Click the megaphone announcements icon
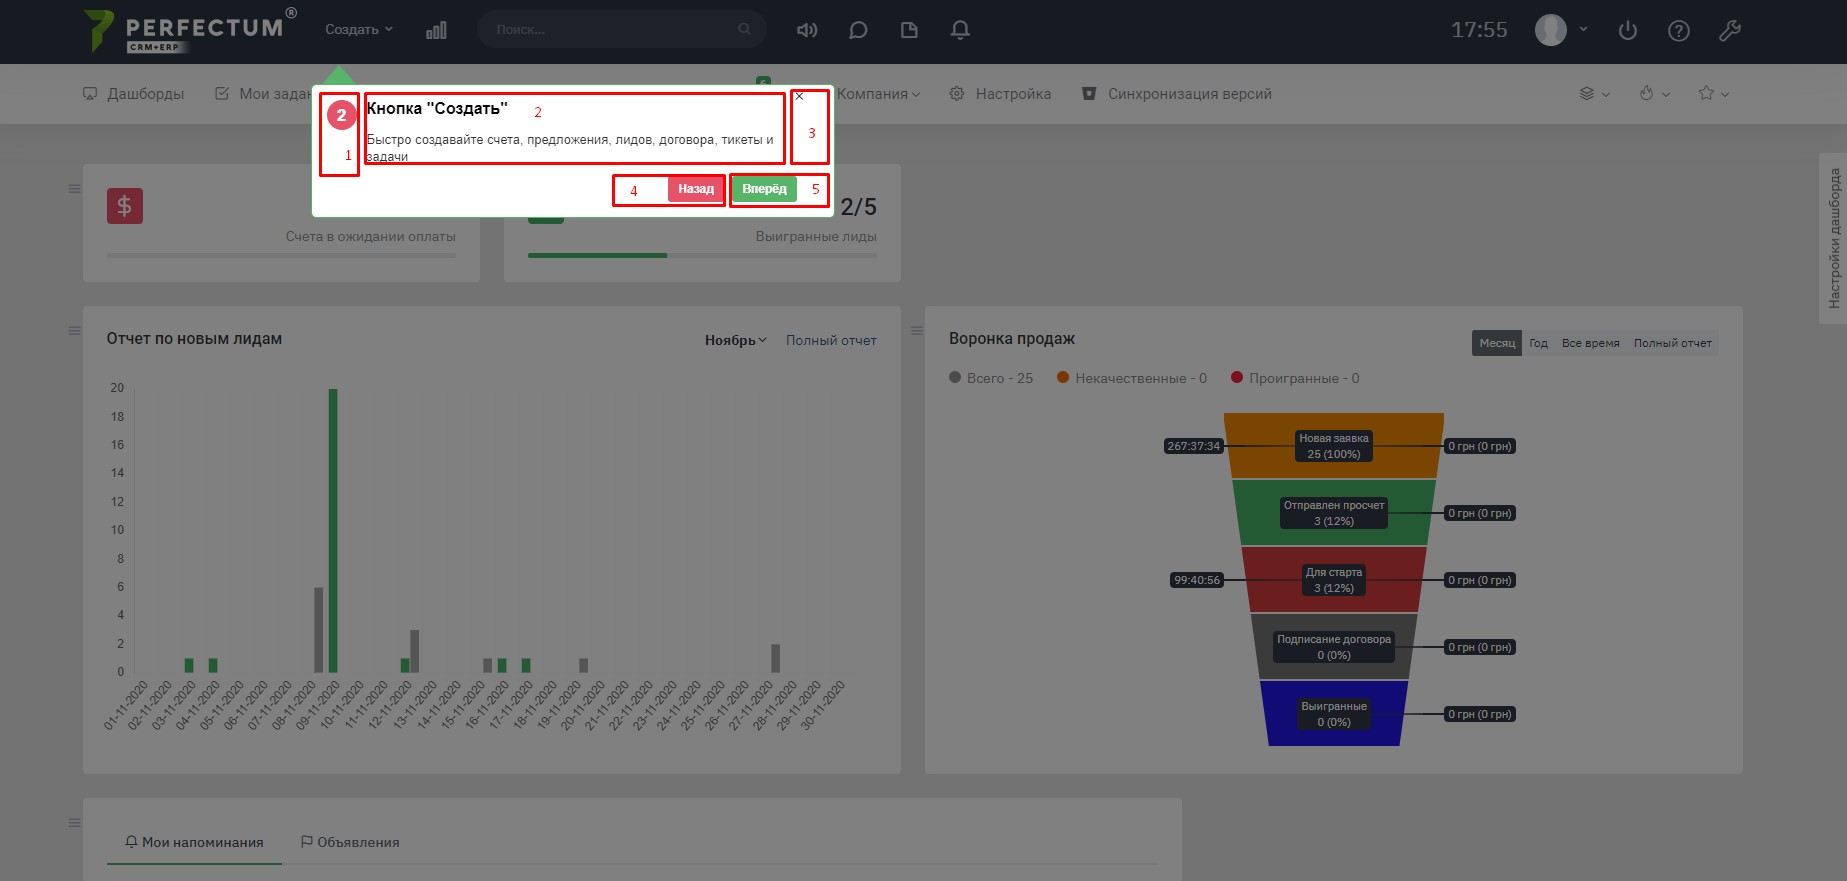The image size is (1847, 881). [x=806, y=30]
